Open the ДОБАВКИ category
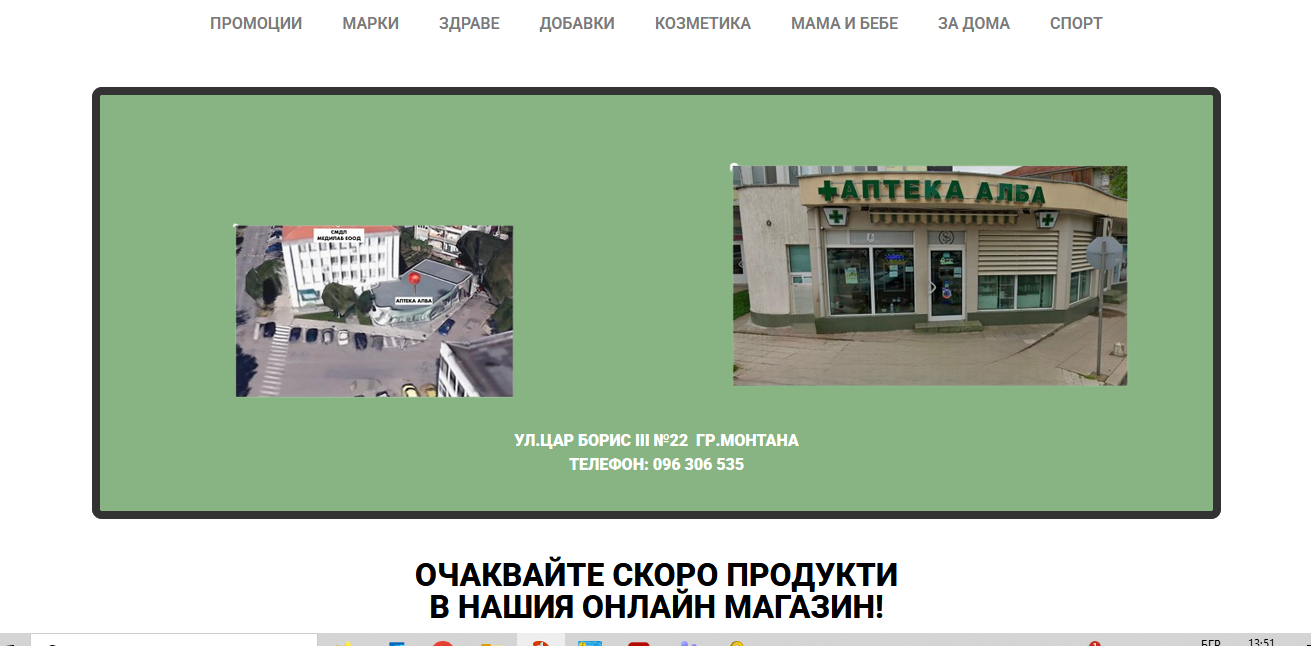The image size is (1311, 646). 577,23
